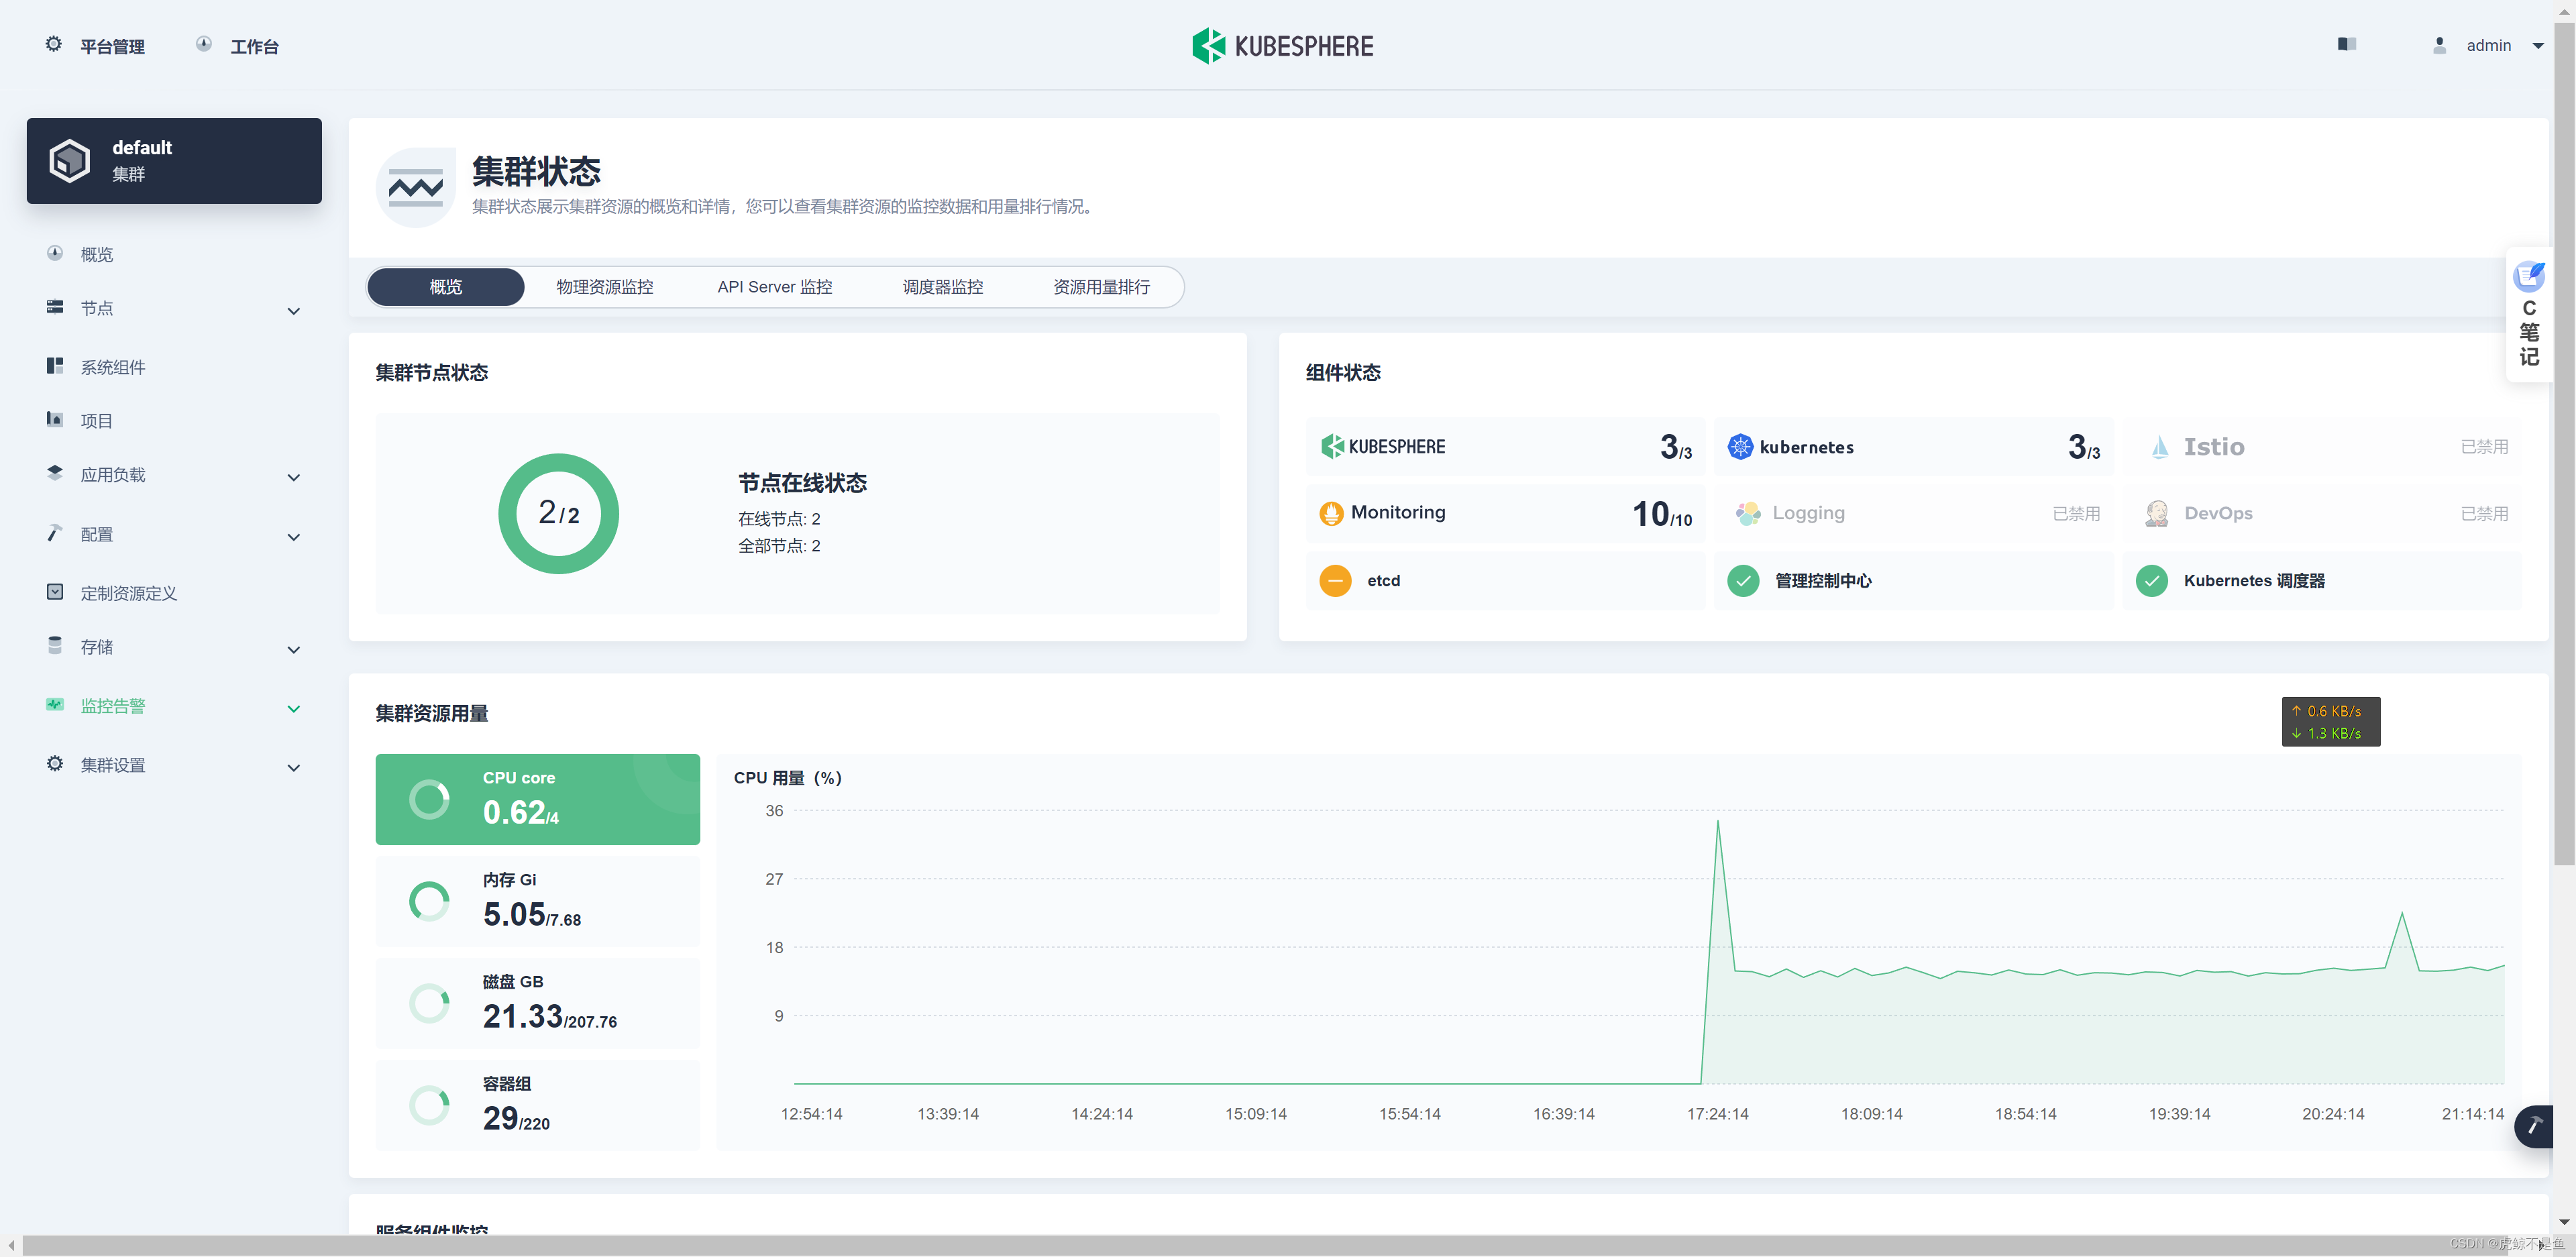Select the CPU core usage card
This screenshot has height=1257, width=2576.
pos(538,799)
